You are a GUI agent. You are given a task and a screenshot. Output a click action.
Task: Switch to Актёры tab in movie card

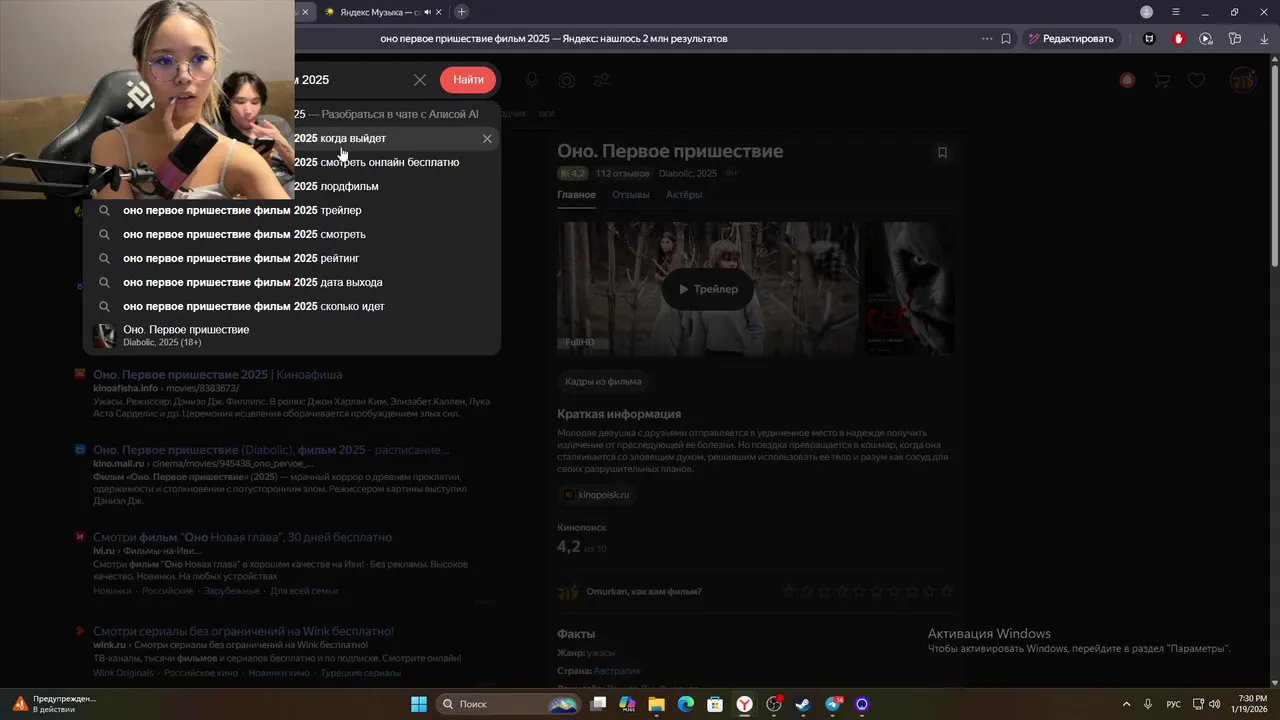tap(684, 195)
